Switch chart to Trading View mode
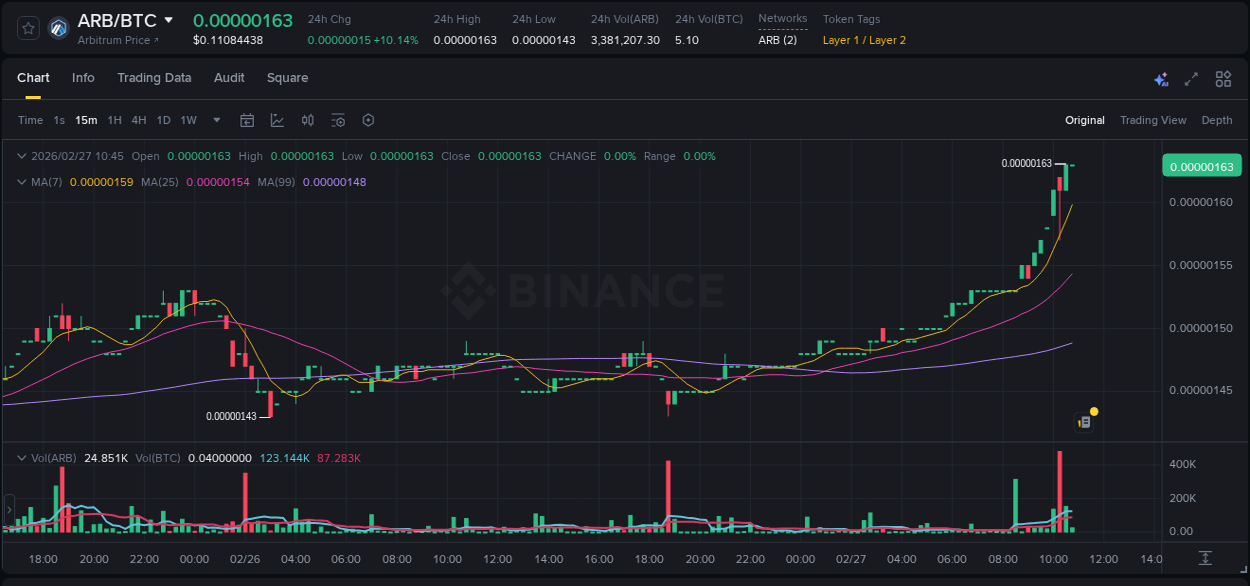The width and height of the screenshot is (1250, 586). point(1153,120)
